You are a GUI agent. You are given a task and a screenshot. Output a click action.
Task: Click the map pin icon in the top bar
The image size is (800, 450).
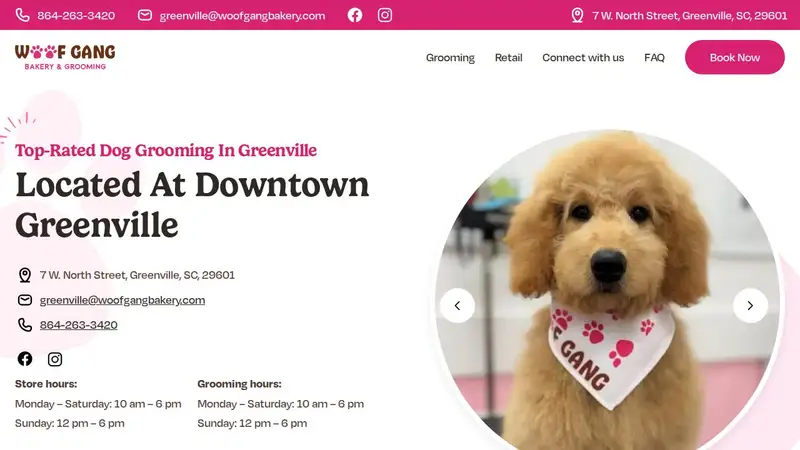(x=577, y=15)
